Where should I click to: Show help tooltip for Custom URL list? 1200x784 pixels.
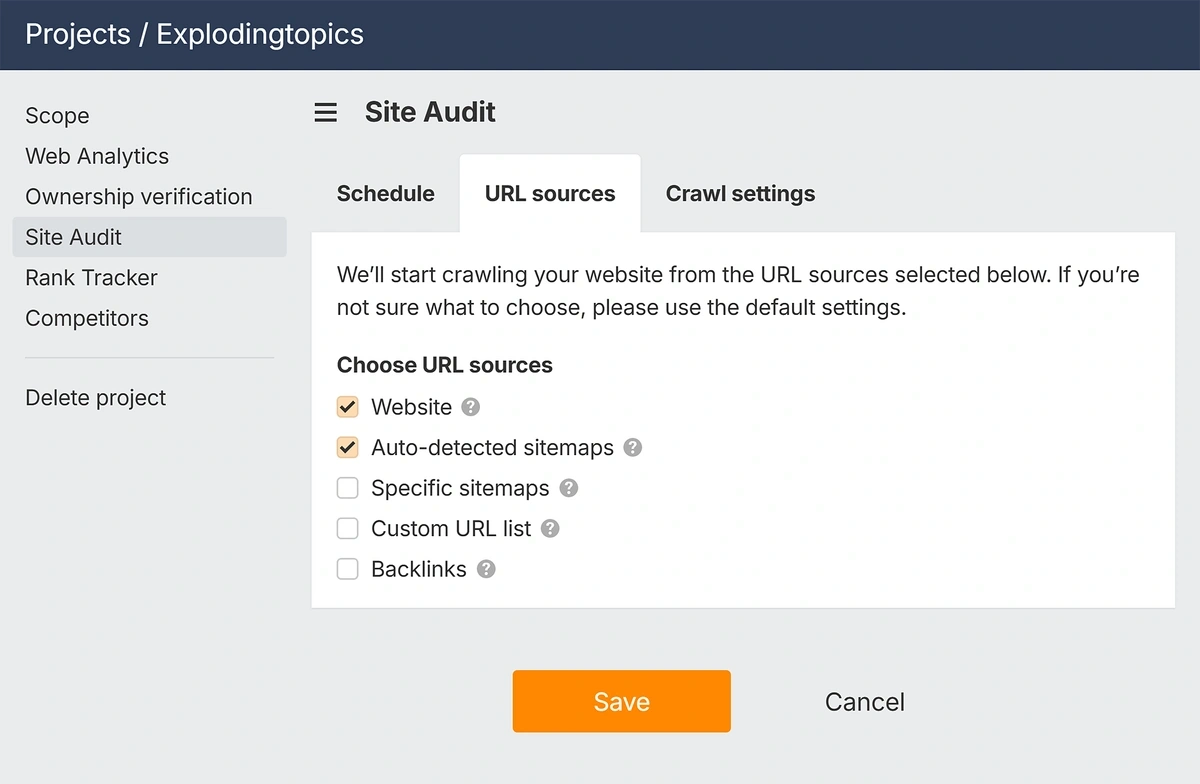[550, 528]
